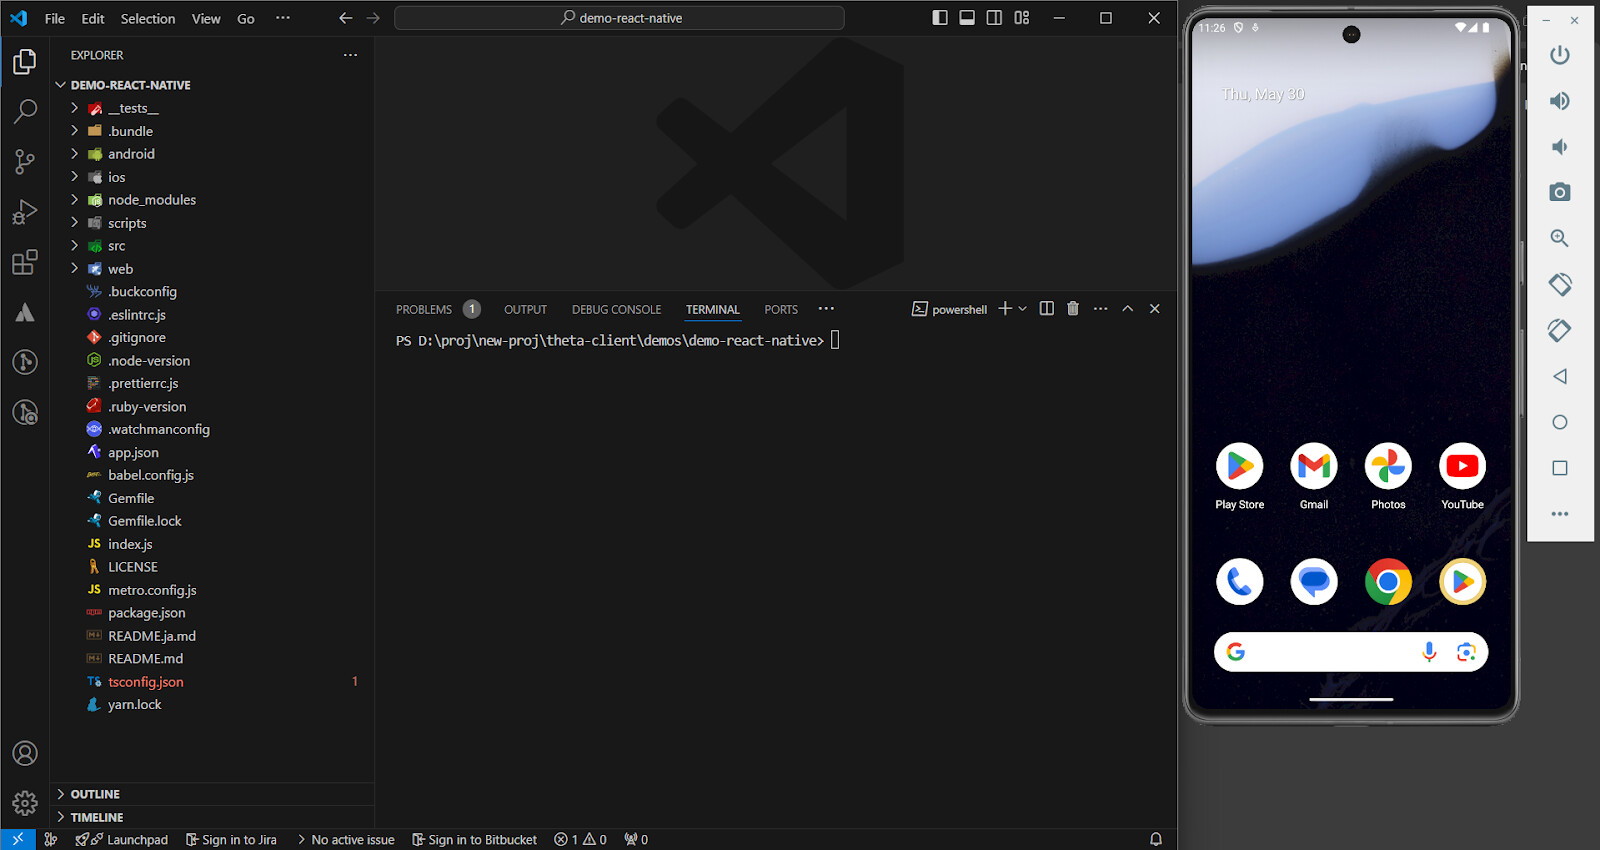Toggle the primary side bar
The image size is (1600, 850).
point(940,18)
